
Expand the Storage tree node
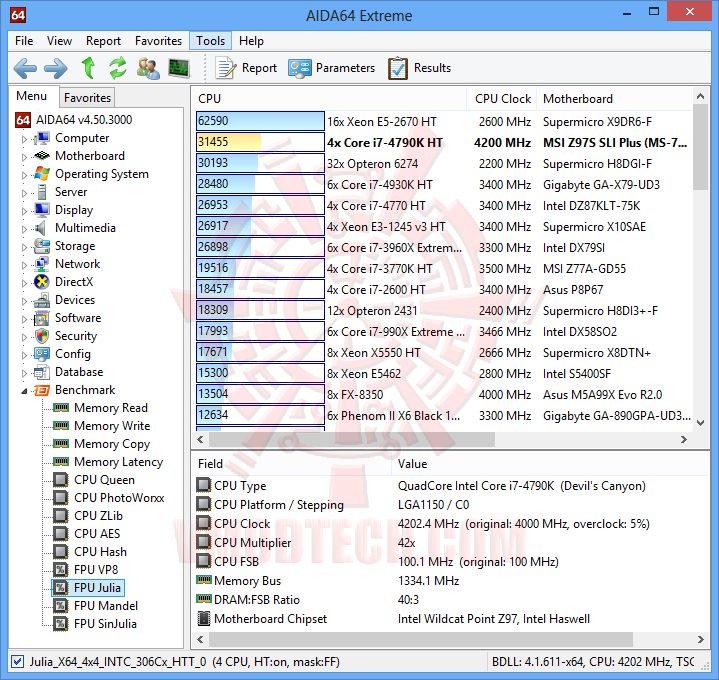[x=24, y=247]
